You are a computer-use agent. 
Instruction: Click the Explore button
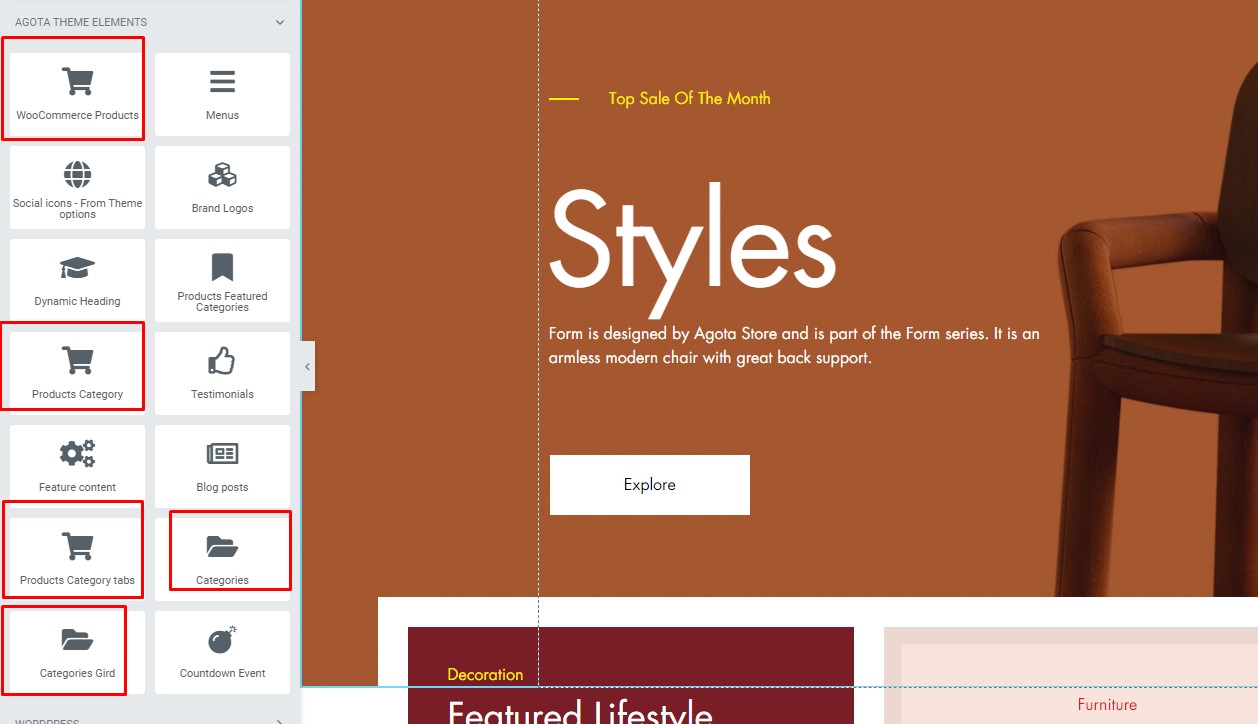point(649,485)
